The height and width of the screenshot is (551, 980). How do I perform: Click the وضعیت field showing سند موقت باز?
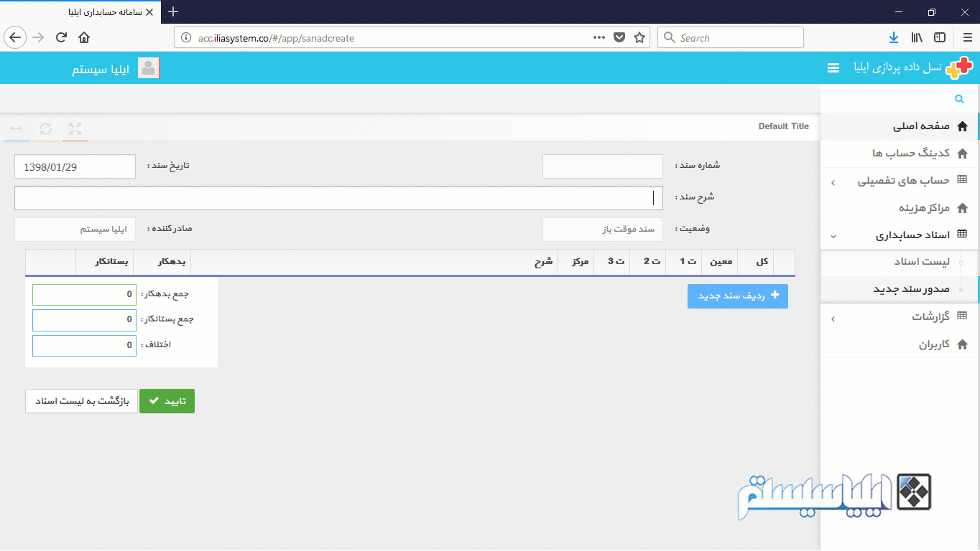tap(602, 229)
